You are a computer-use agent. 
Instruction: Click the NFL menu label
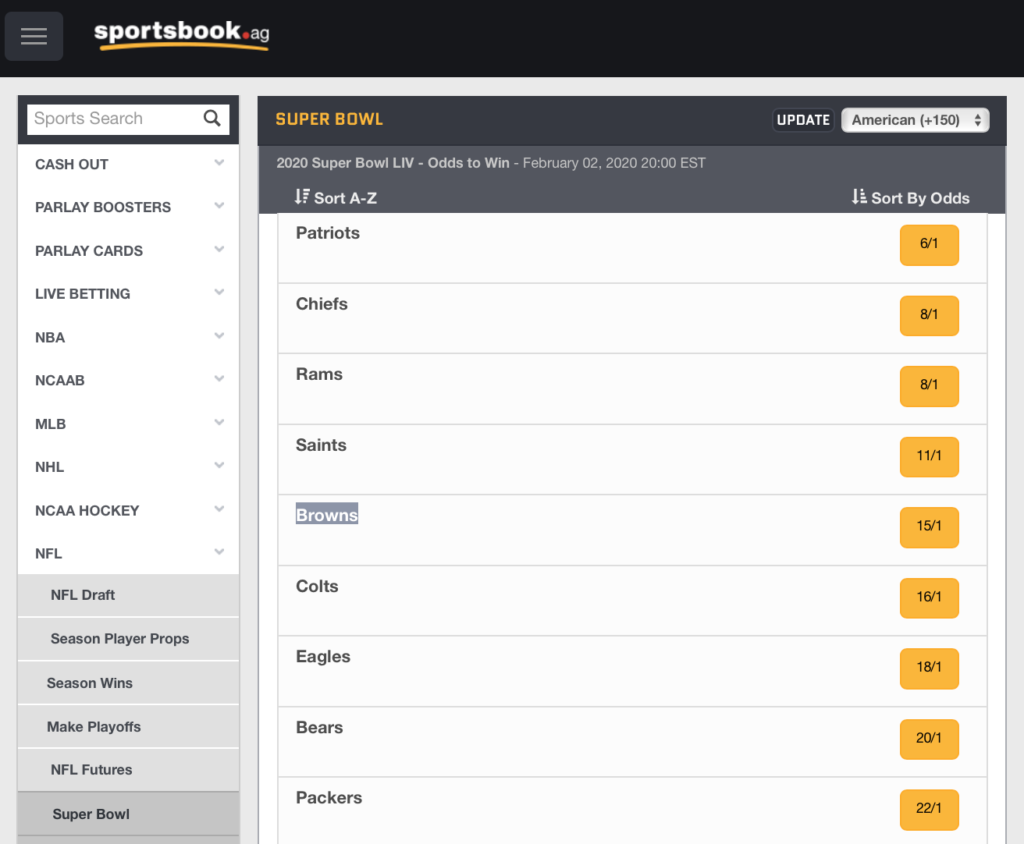[x=49, y=554]
